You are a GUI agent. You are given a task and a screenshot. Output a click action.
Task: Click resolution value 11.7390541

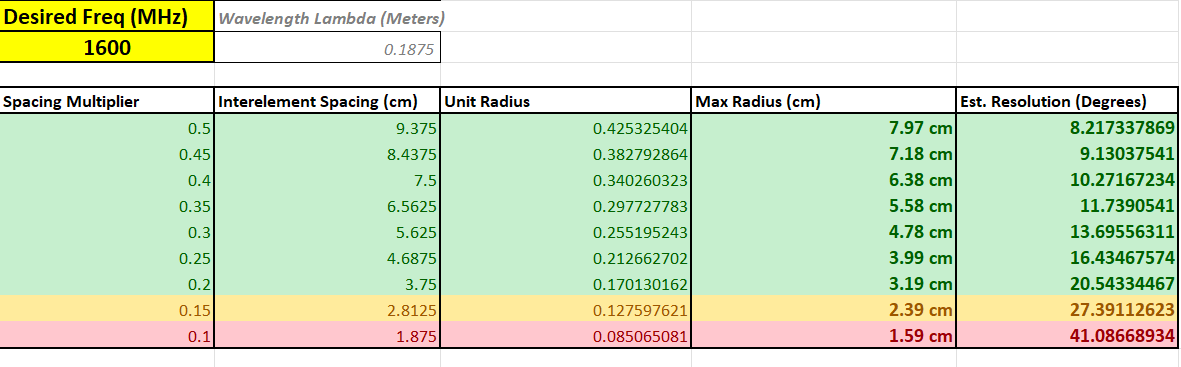(1067, 206)
